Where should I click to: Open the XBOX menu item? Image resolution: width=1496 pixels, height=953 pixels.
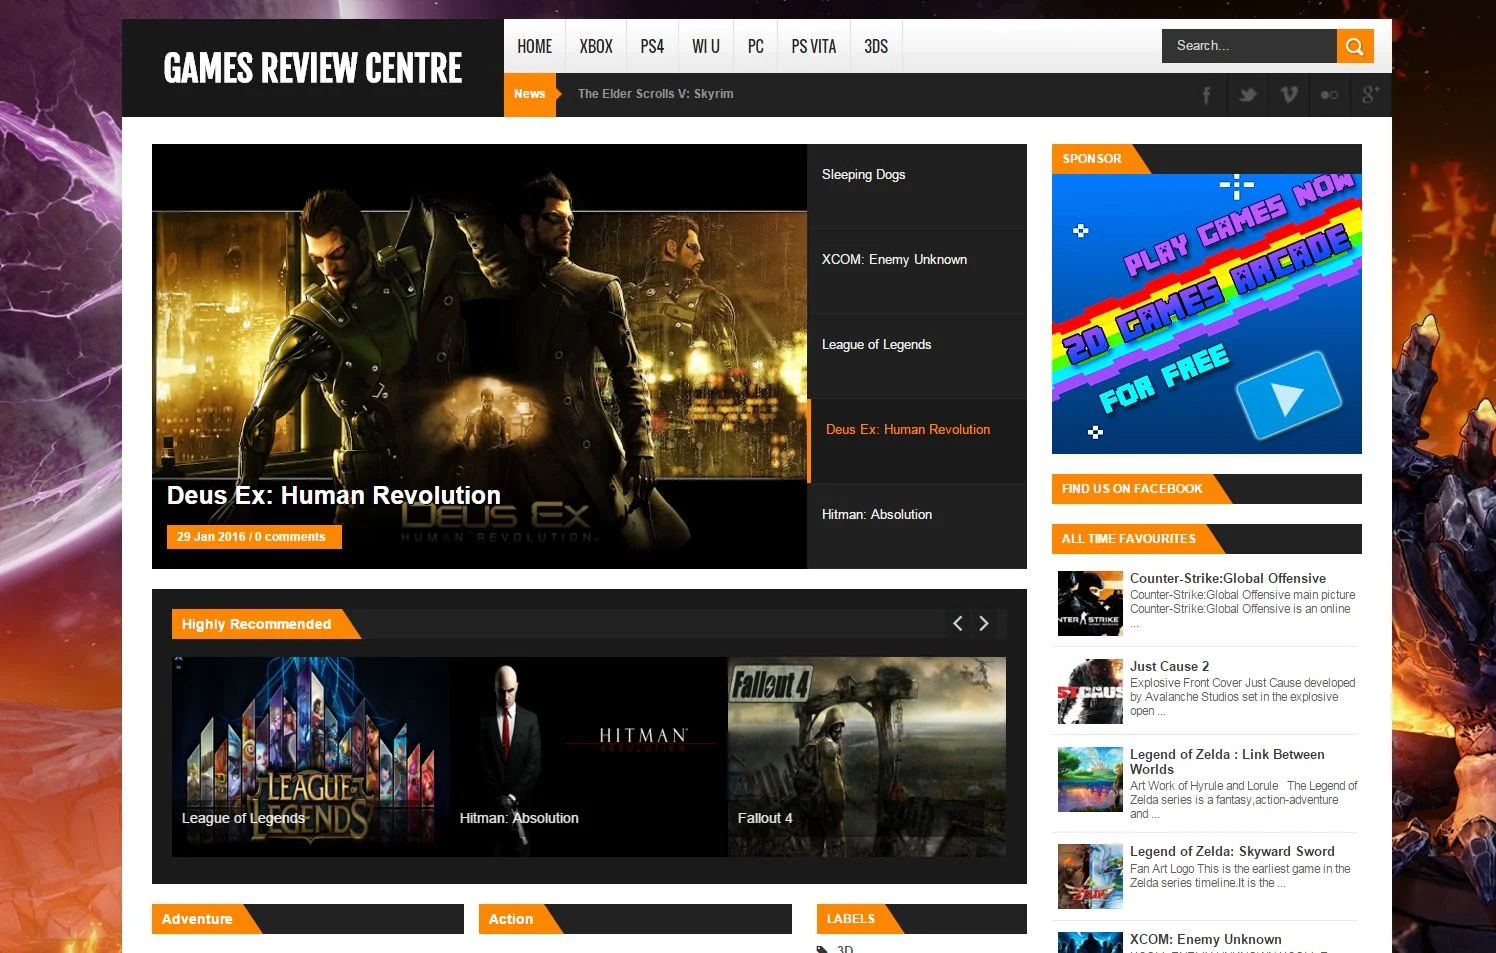point(596,46)
